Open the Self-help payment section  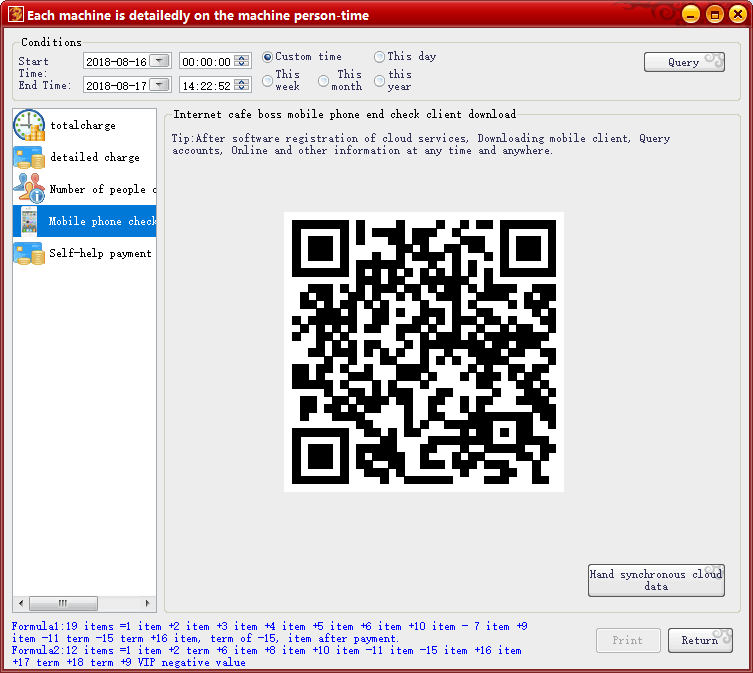[85, 253]
